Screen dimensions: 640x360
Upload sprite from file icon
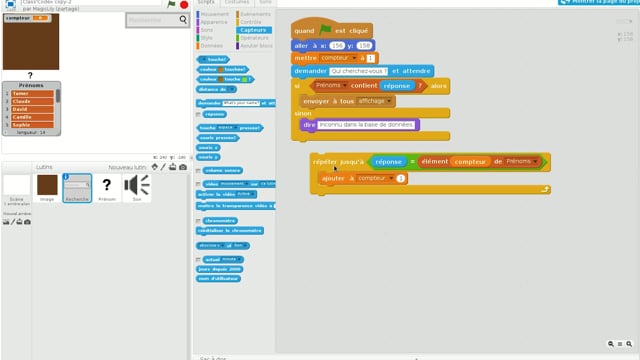[x=173, y=167]
